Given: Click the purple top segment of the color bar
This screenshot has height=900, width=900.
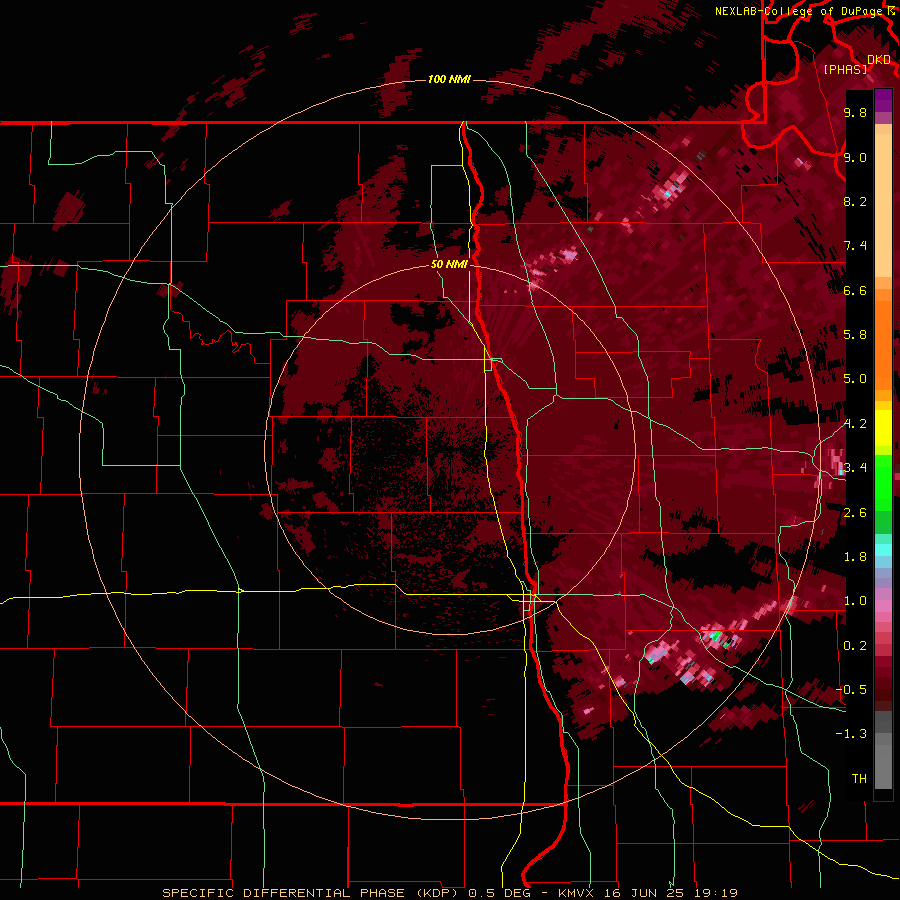Looking at the screenshot, I should 883,100.
